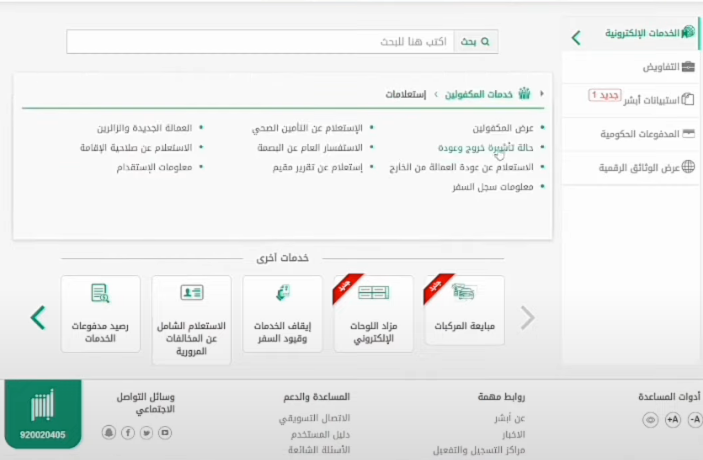The image size is (703, 460).
Task: Decrease font size with A- button
Action: click(x=695, y=420)
